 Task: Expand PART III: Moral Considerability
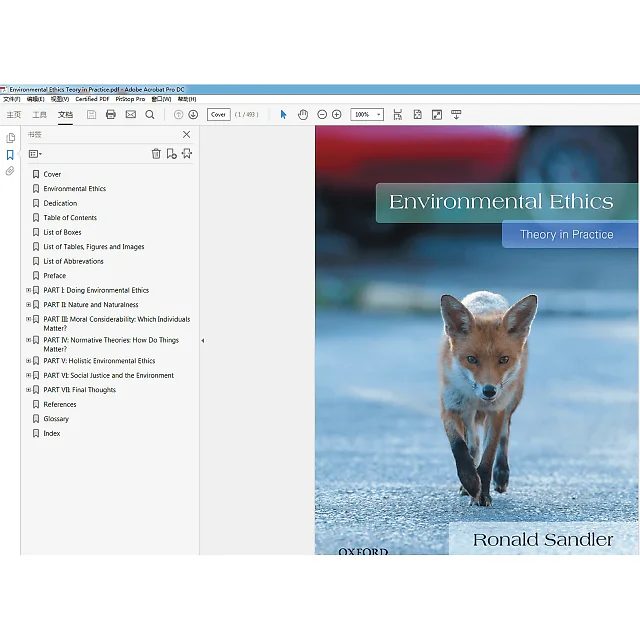[29, 319]
